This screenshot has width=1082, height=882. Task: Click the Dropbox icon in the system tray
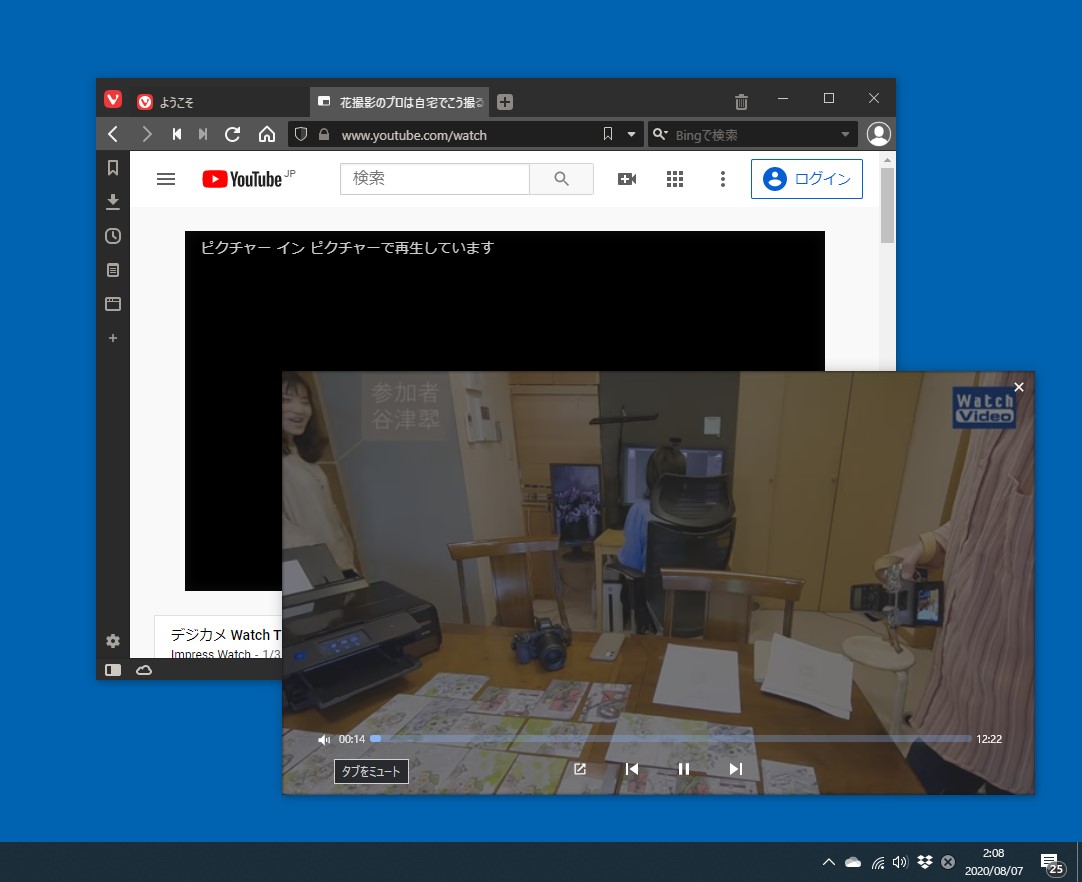click(925, 861)
